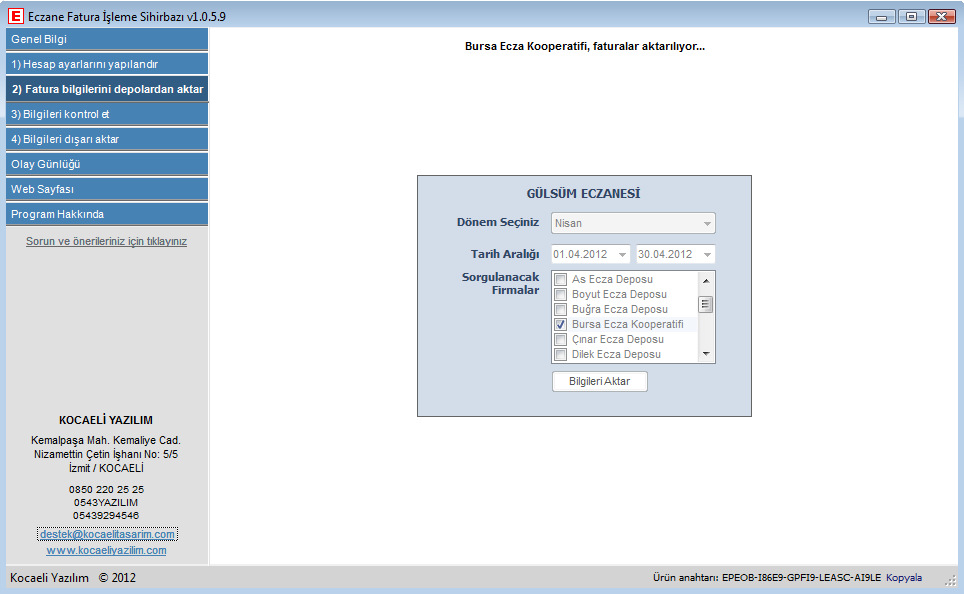Screen dimensions: 964x594
Task: Click the red E application icon
Action: tap(15, 16)
